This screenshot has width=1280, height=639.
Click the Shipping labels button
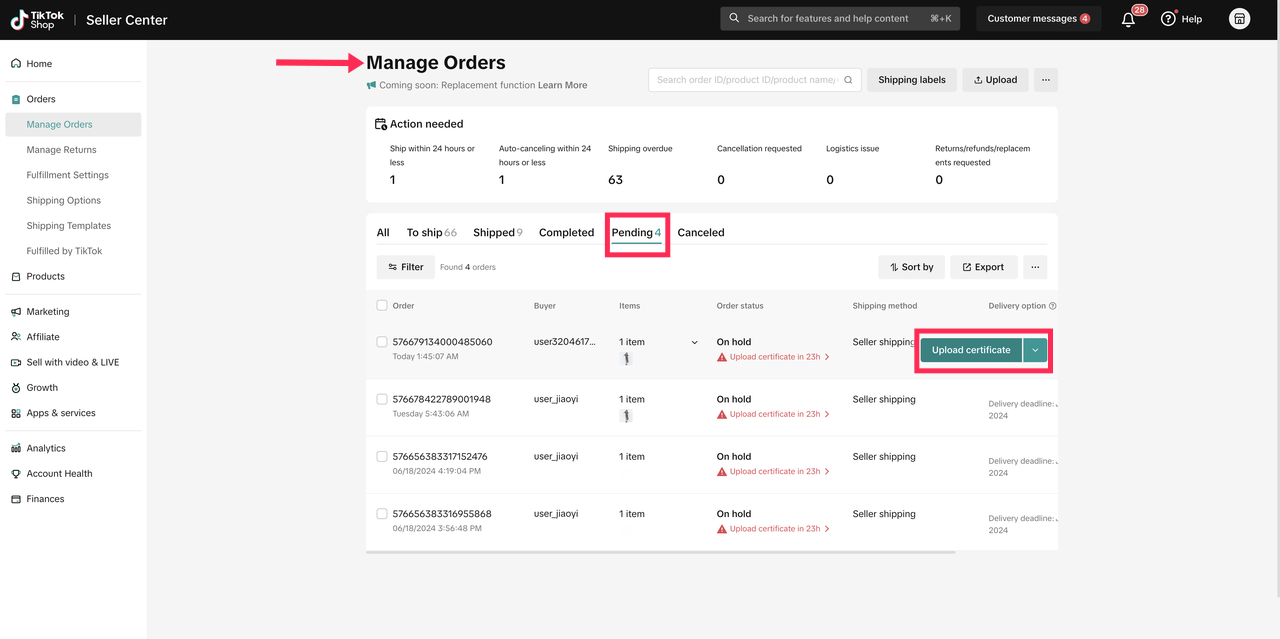point(911,80)
